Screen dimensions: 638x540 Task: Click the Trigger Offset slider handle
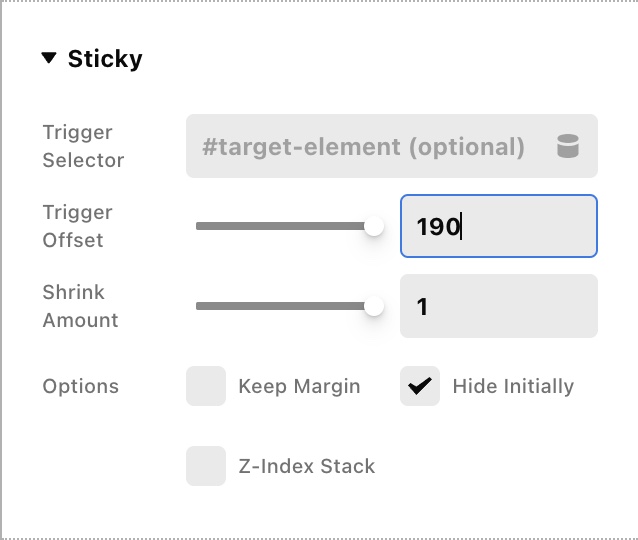point(374,226)
